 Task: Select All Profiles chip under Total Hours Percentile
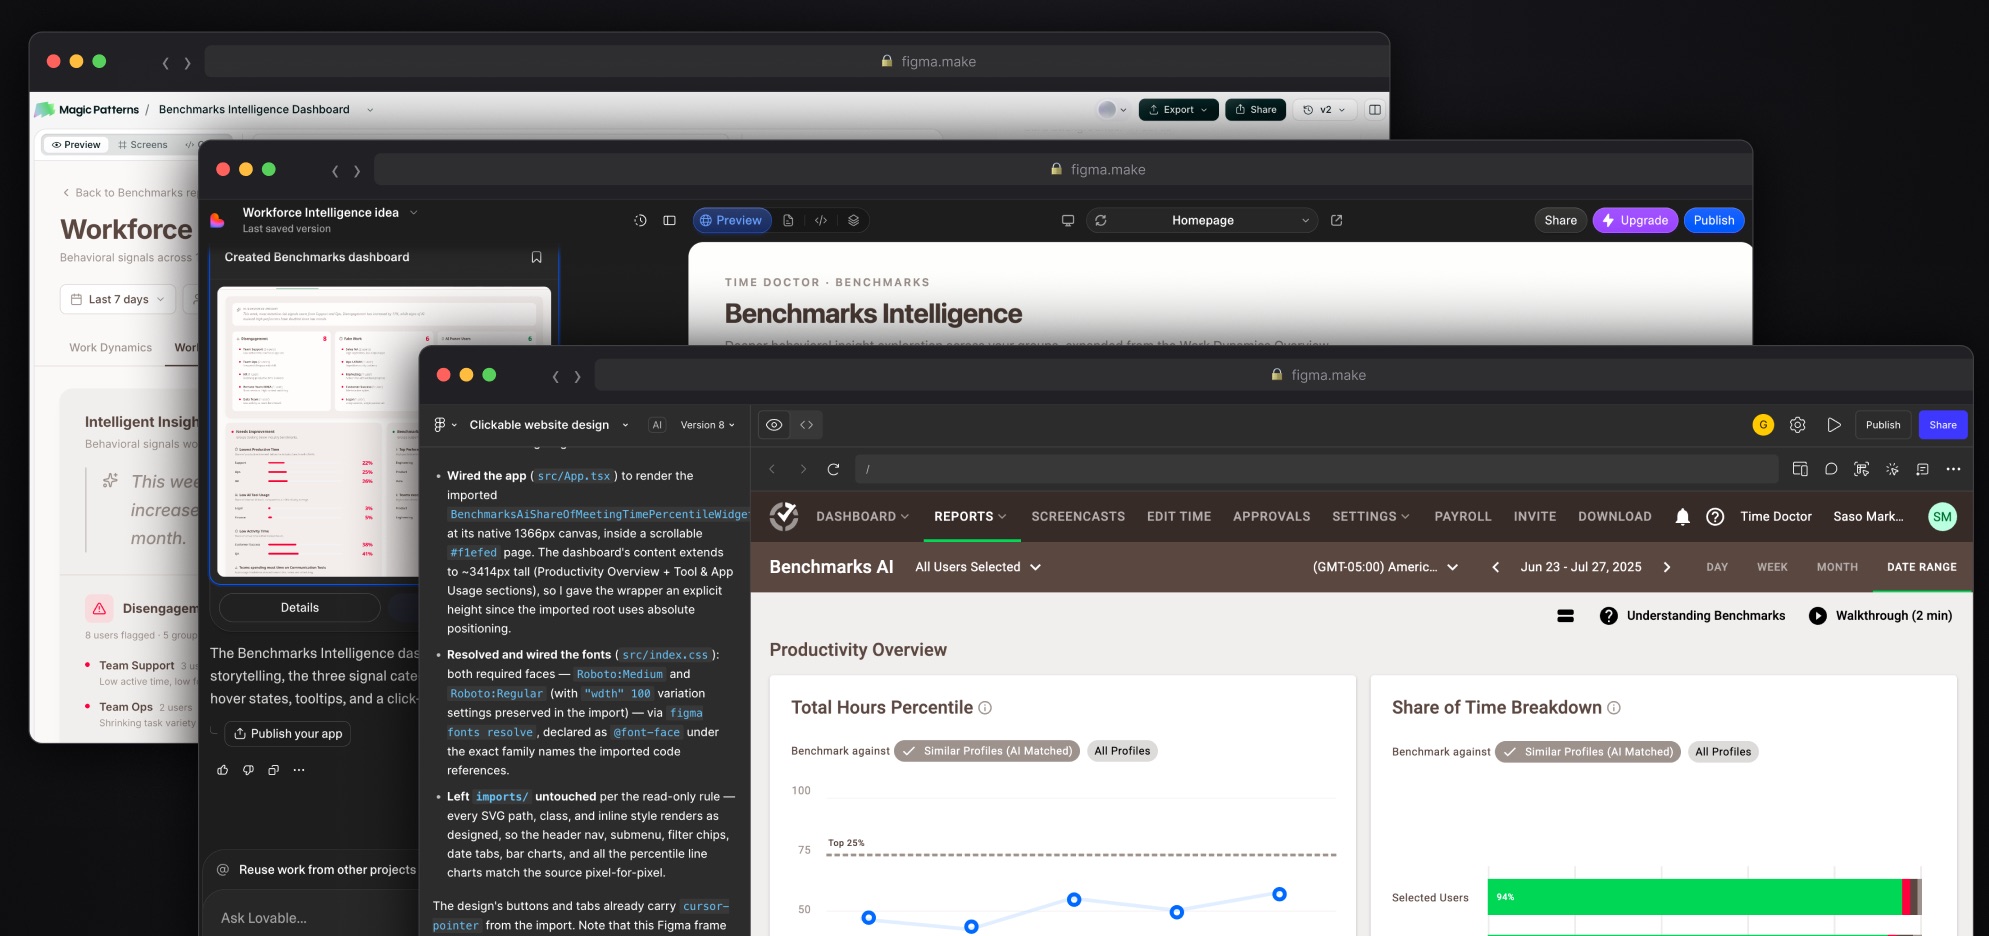1122,751
